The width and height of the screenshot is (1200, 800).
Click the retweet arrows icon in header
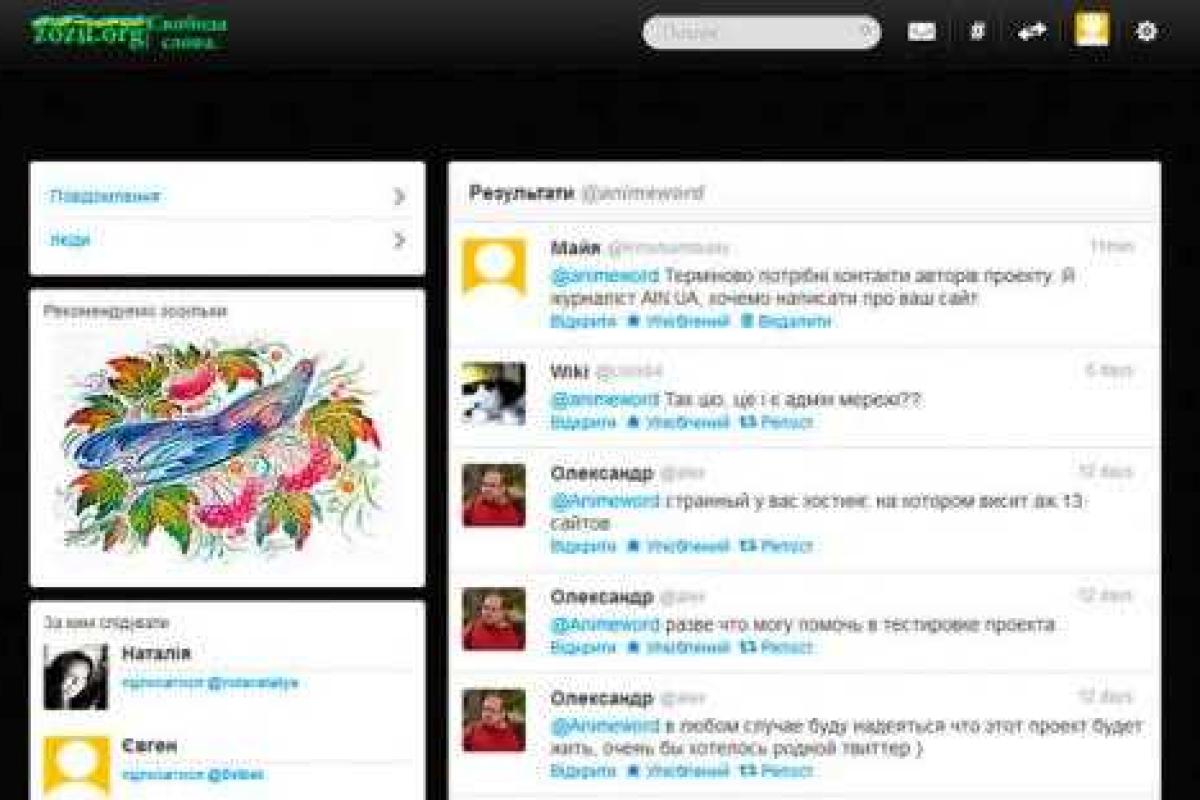[1031, 32]
